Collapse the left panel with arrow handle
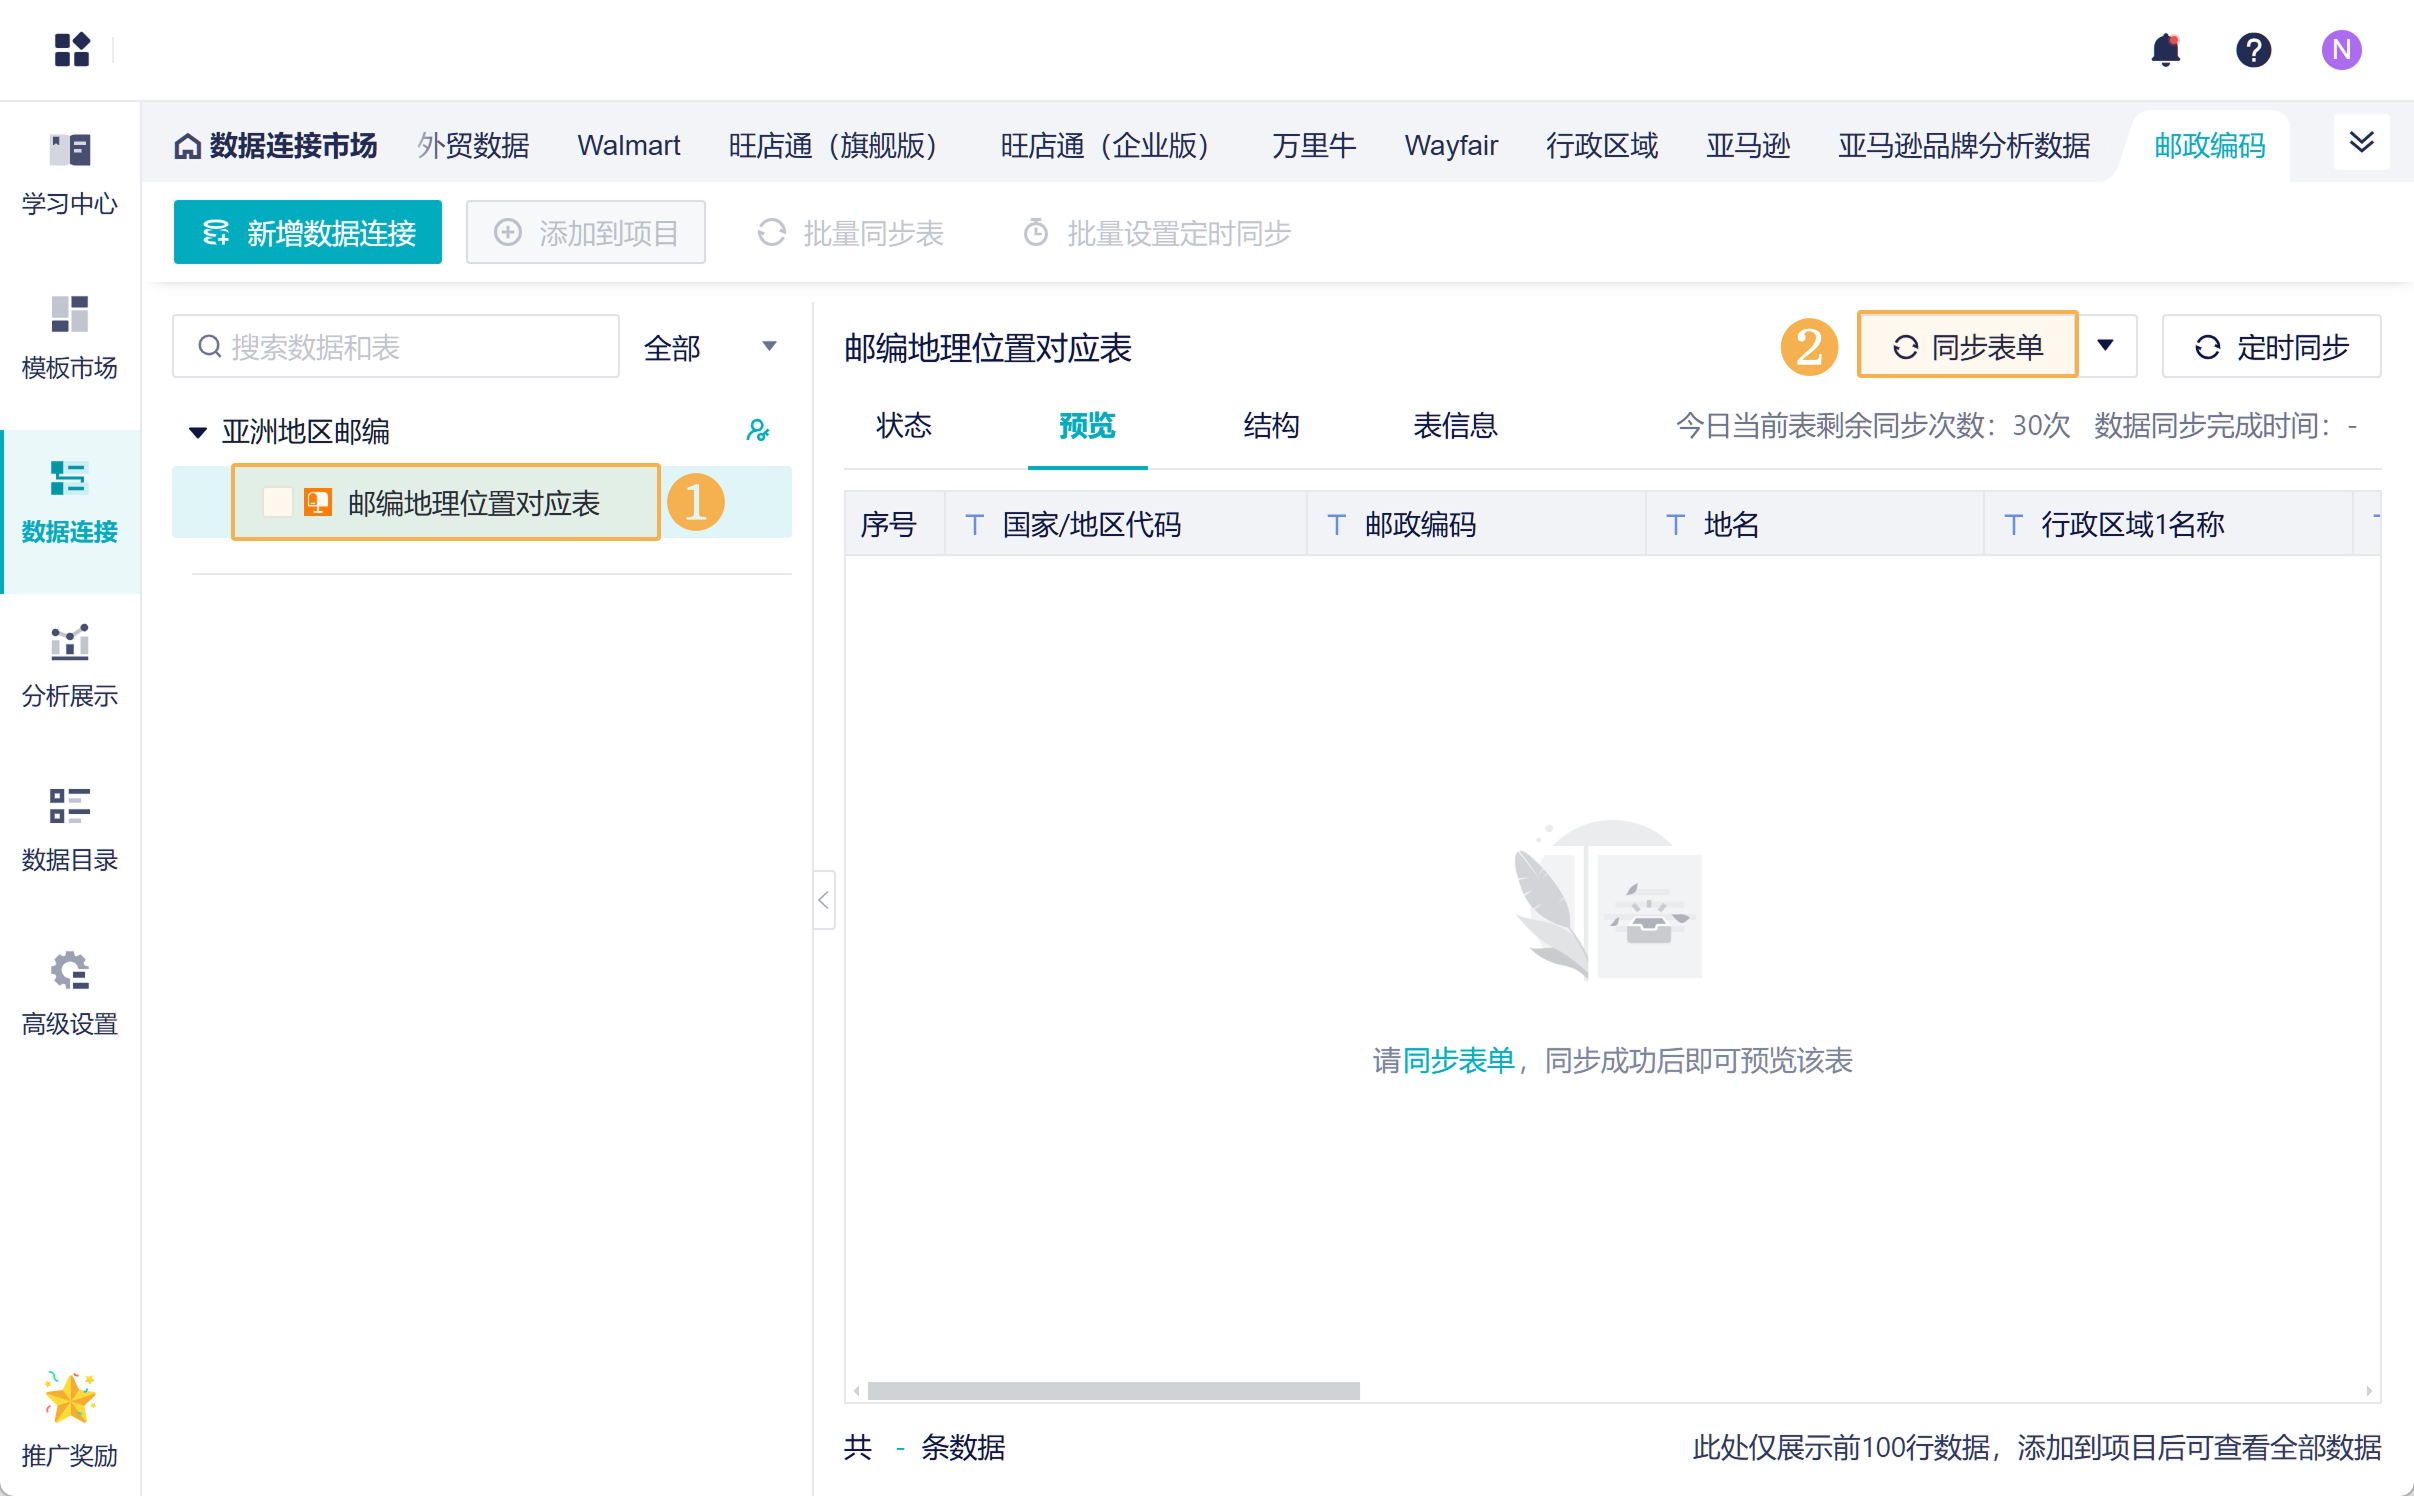The image size is (2414, 1496). (823, 900)
